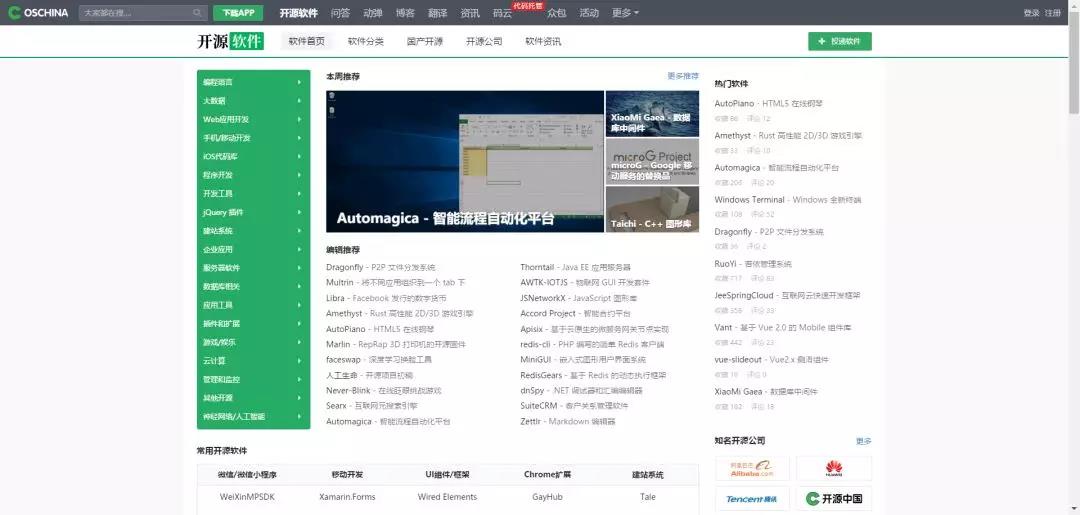Click WeiXinMPSDK table cell

[x=247, y=497]
